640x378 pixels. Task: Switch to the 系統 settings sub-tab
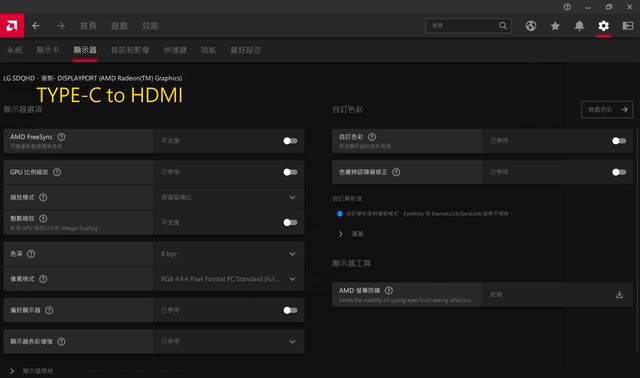[x=15, y=50]
